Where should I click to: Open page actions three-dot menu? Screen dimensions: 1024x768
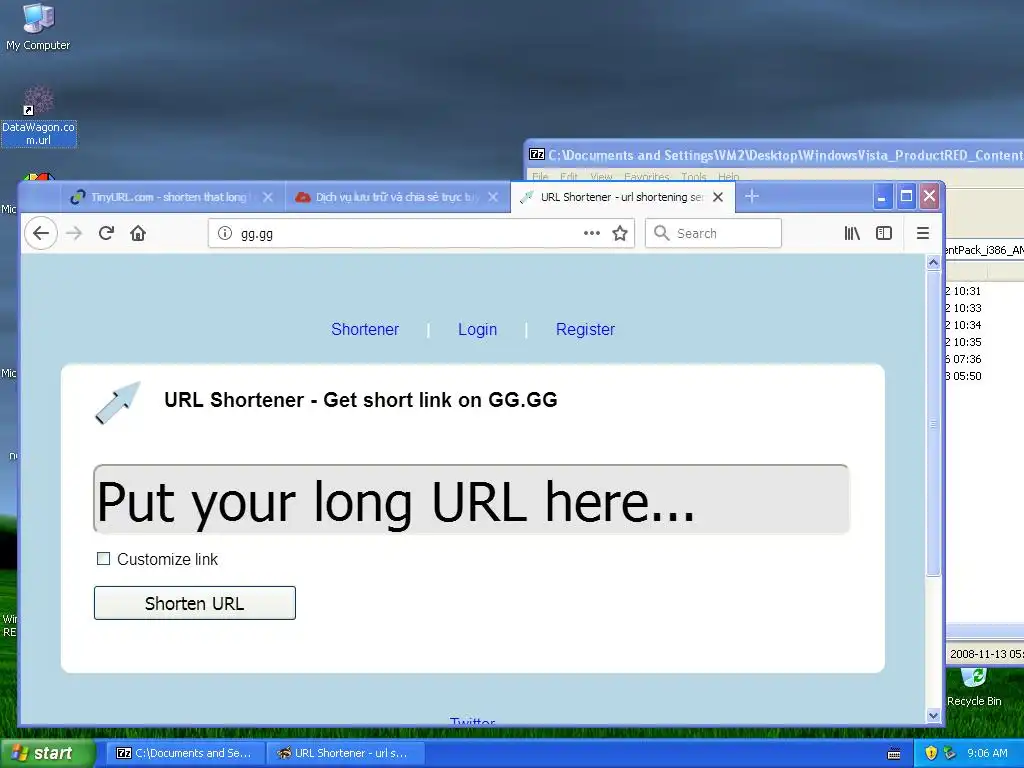592,233
